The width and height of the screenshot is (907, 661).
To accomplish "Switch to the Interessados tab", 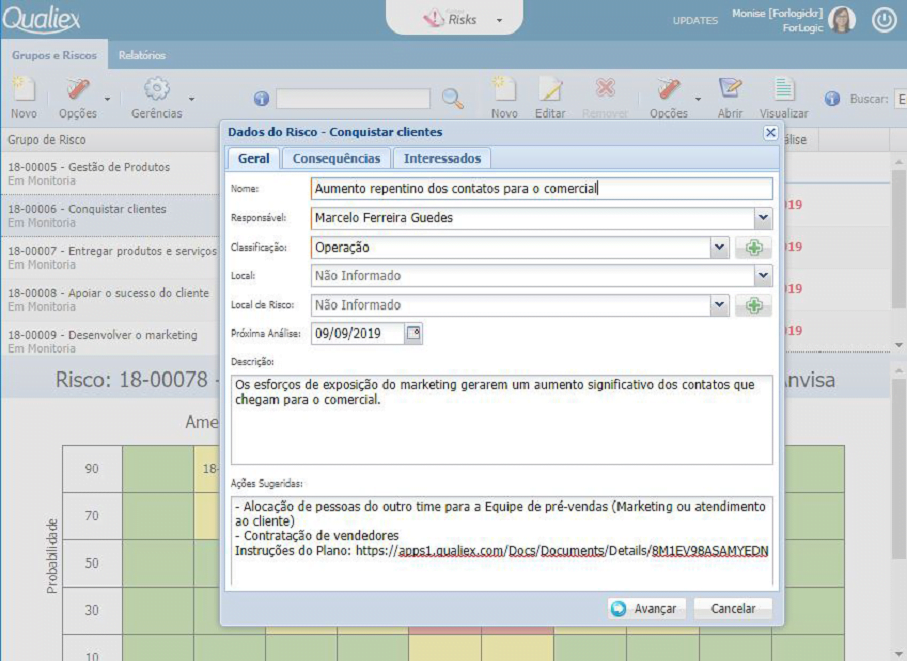I will pyautogui.click(x=442, y=158).
